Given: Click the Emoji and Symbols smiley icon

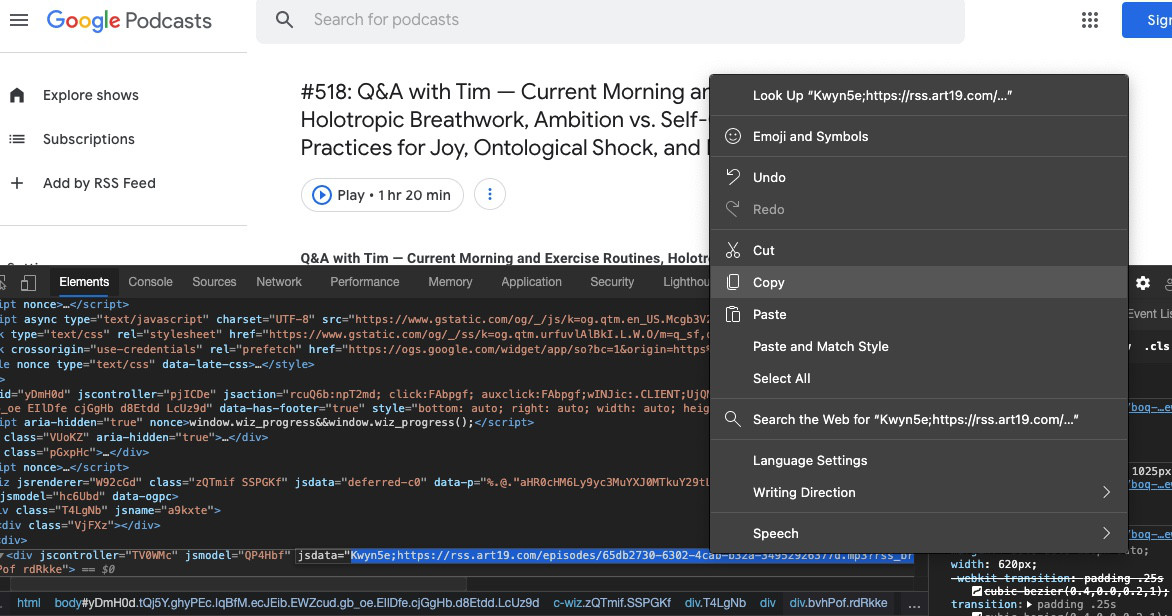Looking at the screenshot, I should [733, 136].
